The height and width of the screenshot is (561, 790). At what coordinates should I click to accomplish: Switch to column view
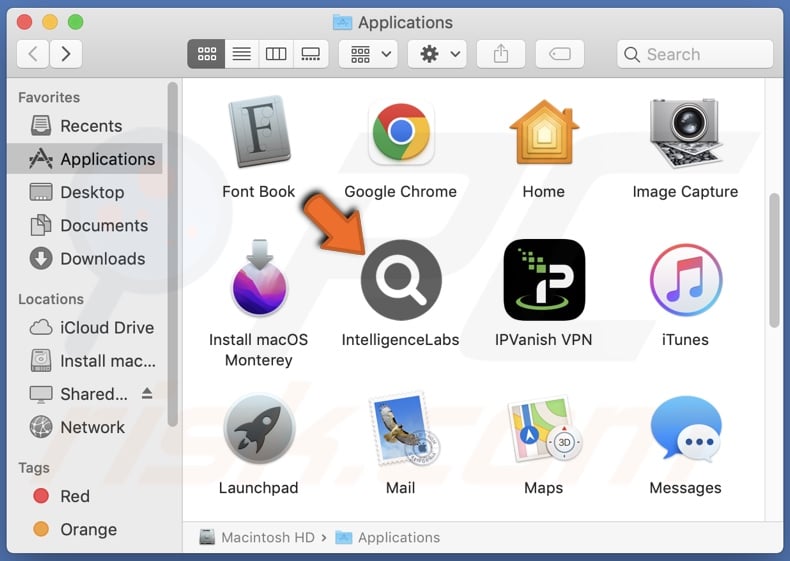(276, 54)
